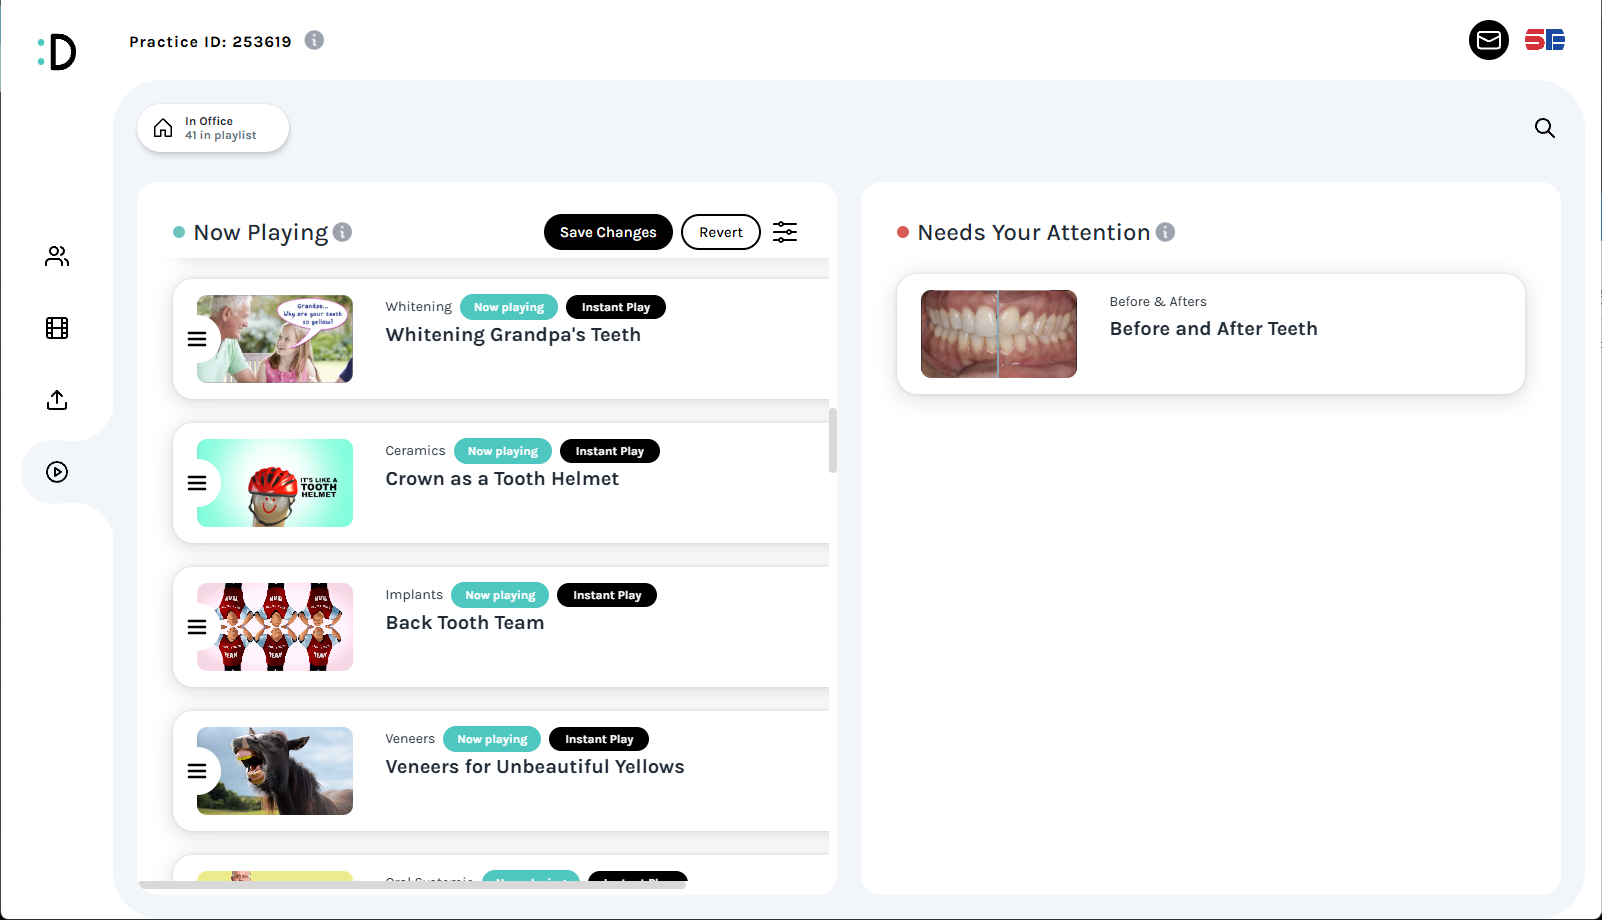This screenshot has height=920, width=1602.
Task: Click the Whitening Grandpa's Teeth title
Action: tap(513, 335)
